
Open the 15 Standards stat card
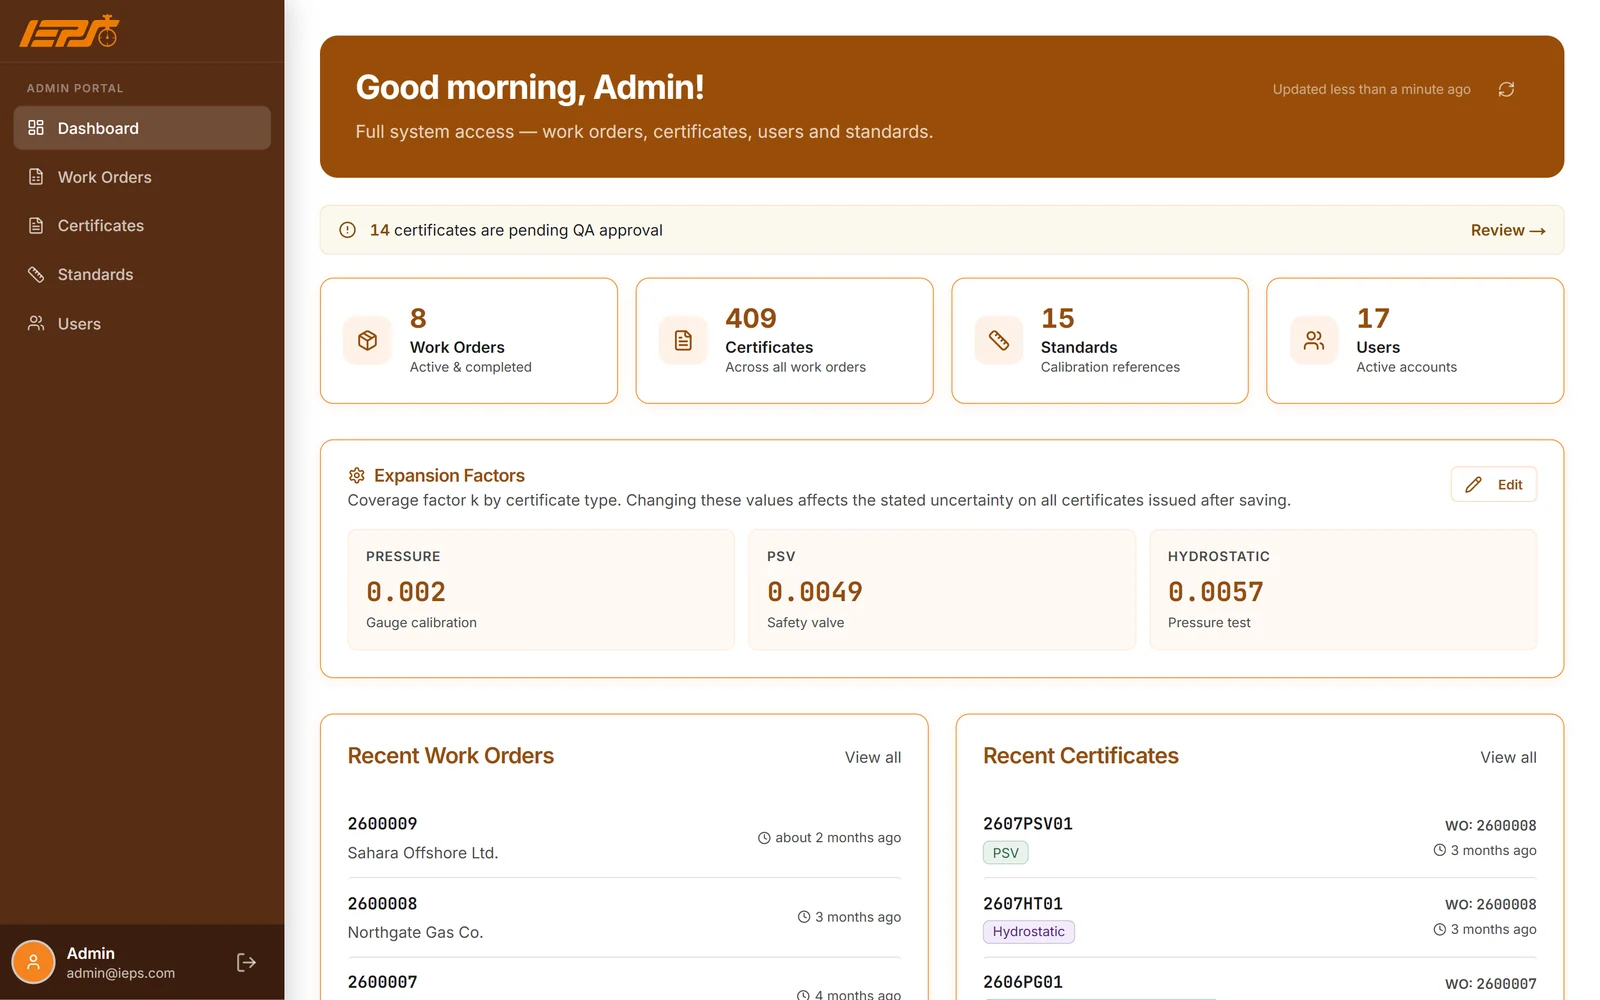(x=1100, y=341)
